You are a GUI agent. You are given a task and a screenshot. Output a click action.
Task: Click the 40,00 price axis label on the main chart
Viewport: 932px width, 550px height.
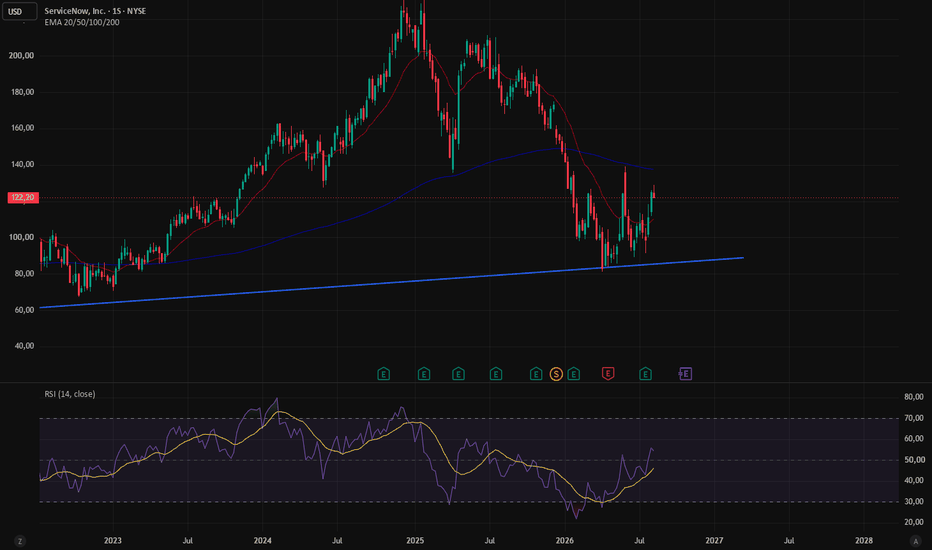pyautogui.click(x=24, y=346)
